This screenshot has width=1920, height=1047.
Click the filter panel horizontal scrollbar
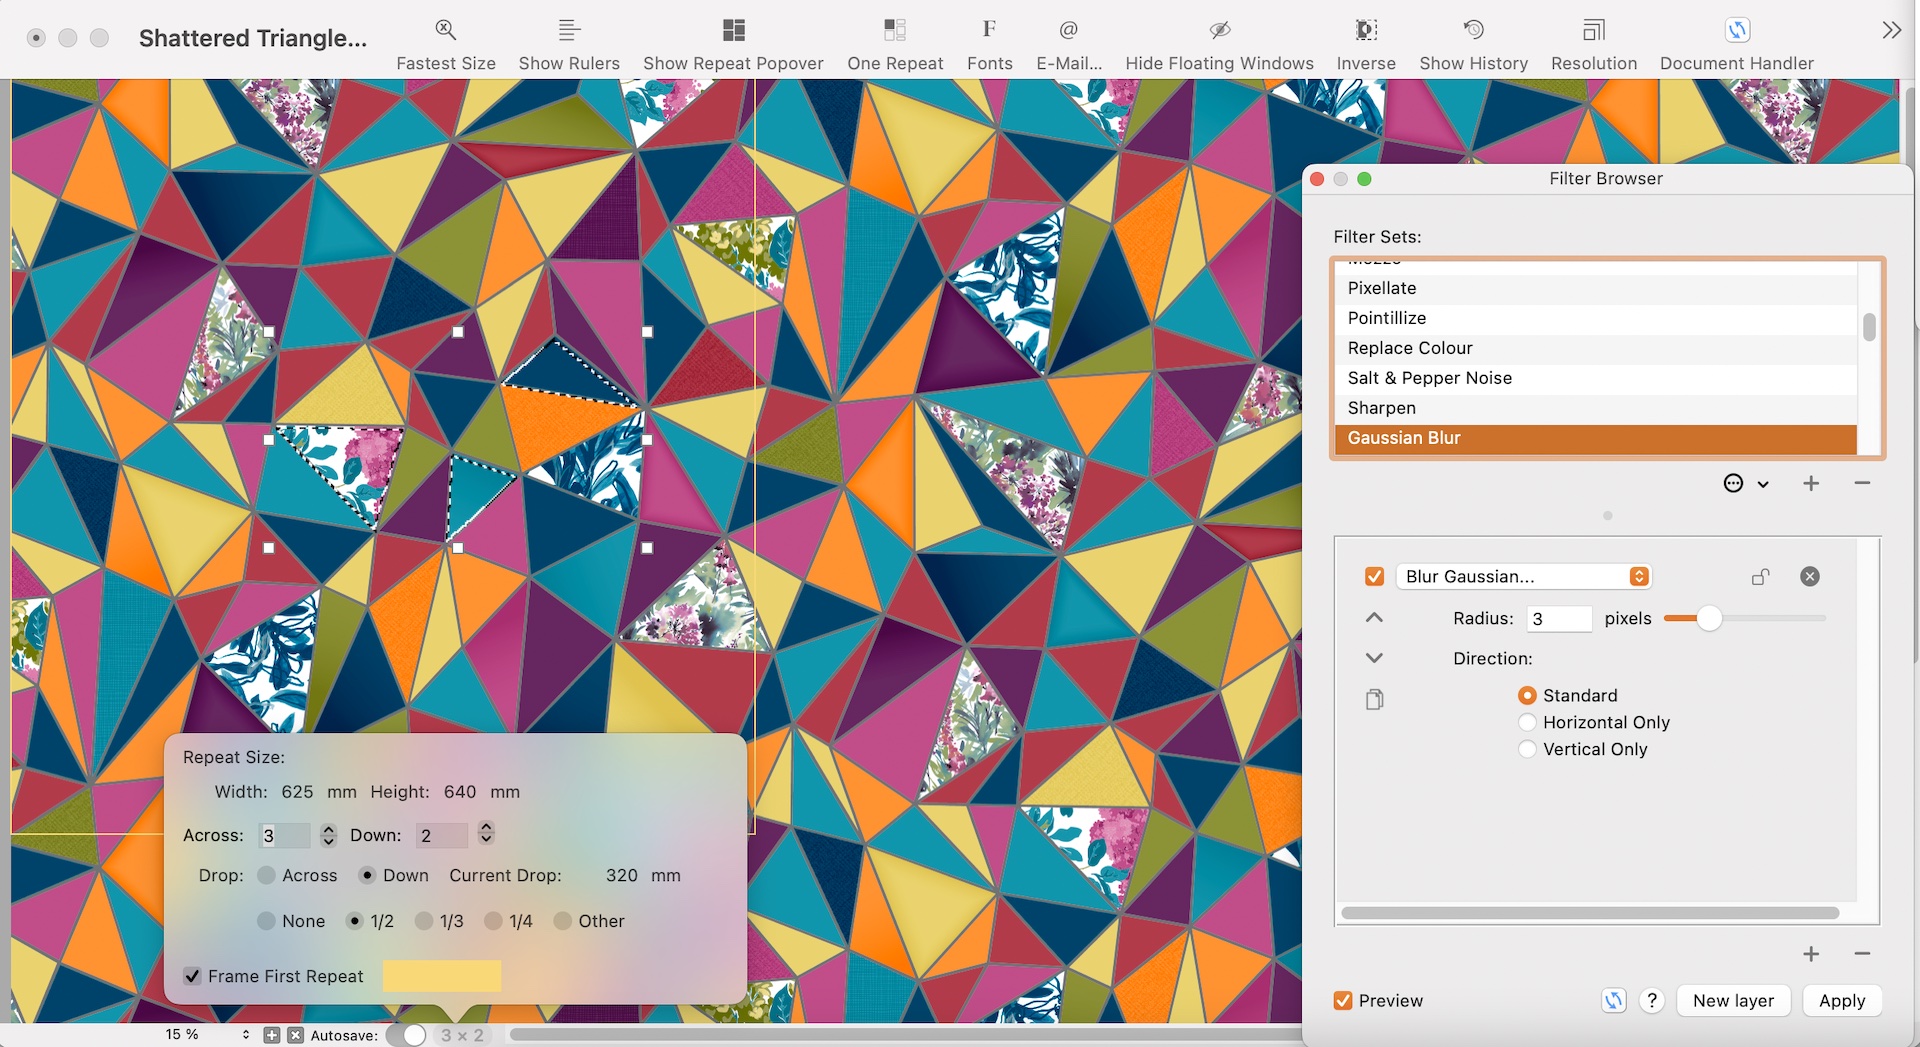click(x=1590, y=913)
